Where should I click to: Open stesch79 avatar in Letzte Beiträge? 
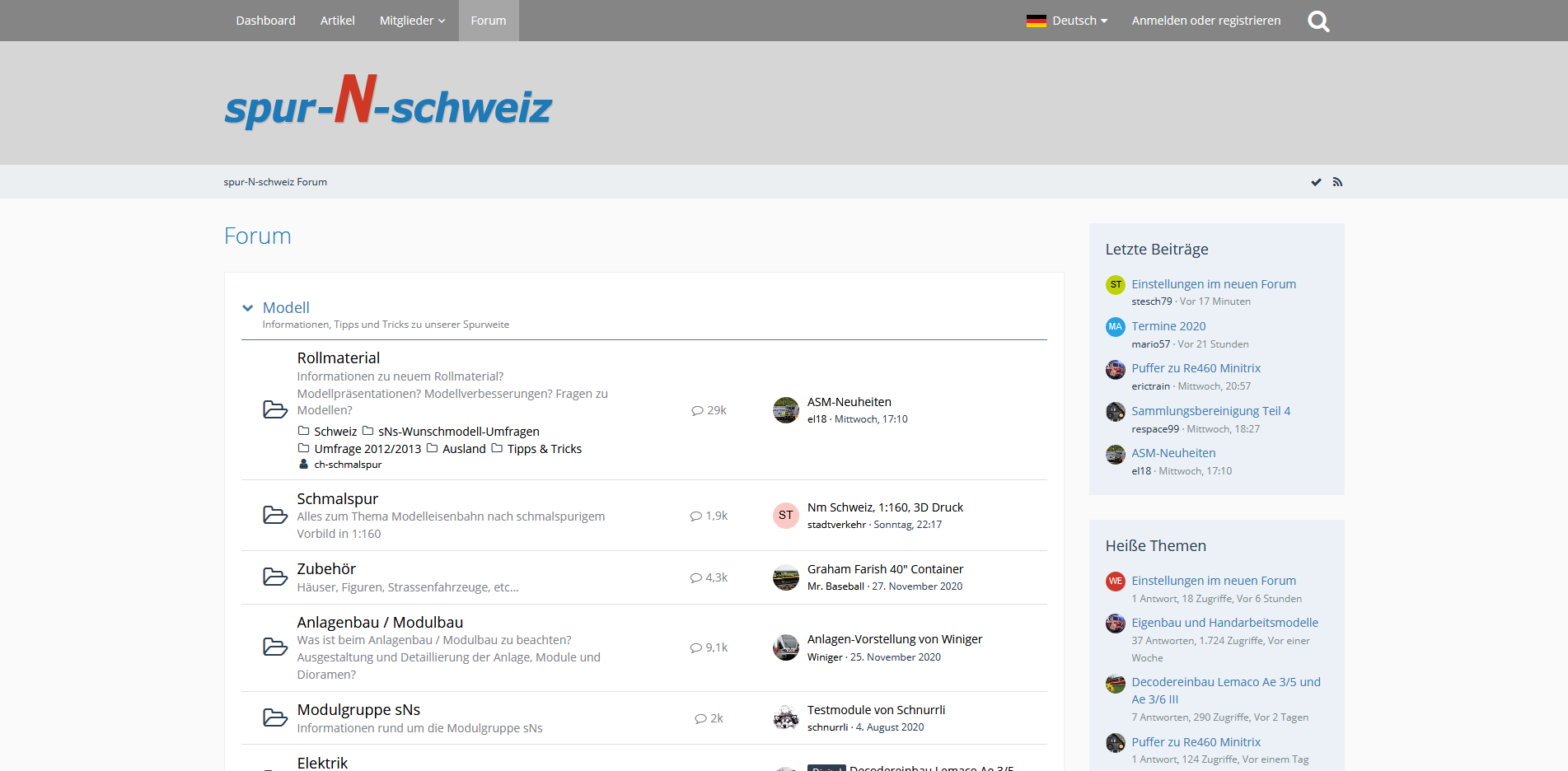pyautogui.click(x=1115, y=285)
